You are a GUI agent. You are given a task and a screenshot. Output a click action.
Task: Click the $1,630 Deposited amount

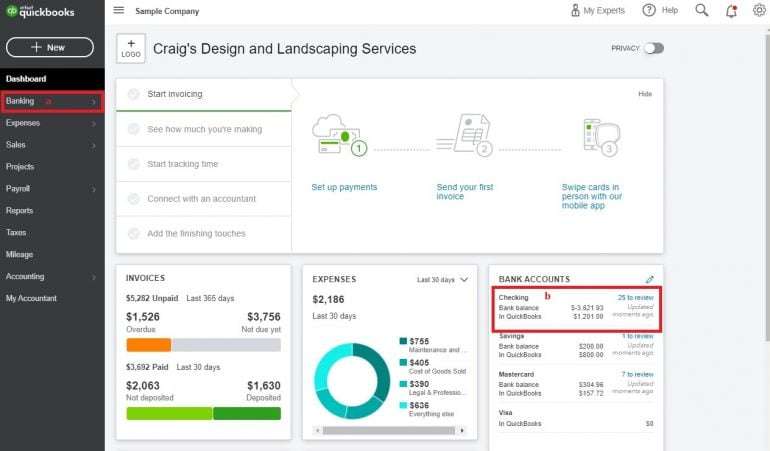(x=264, y=386)
